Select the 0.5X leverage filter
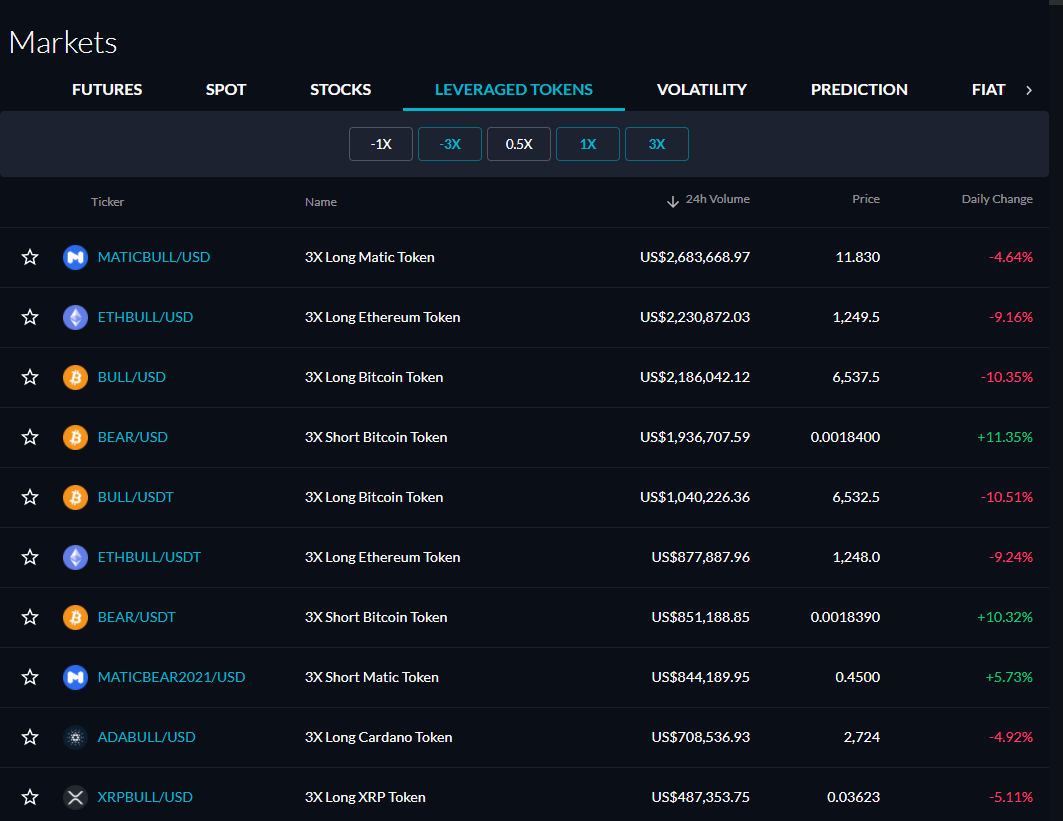Screen dimensions: 1063x821 [x=519, y=144]
